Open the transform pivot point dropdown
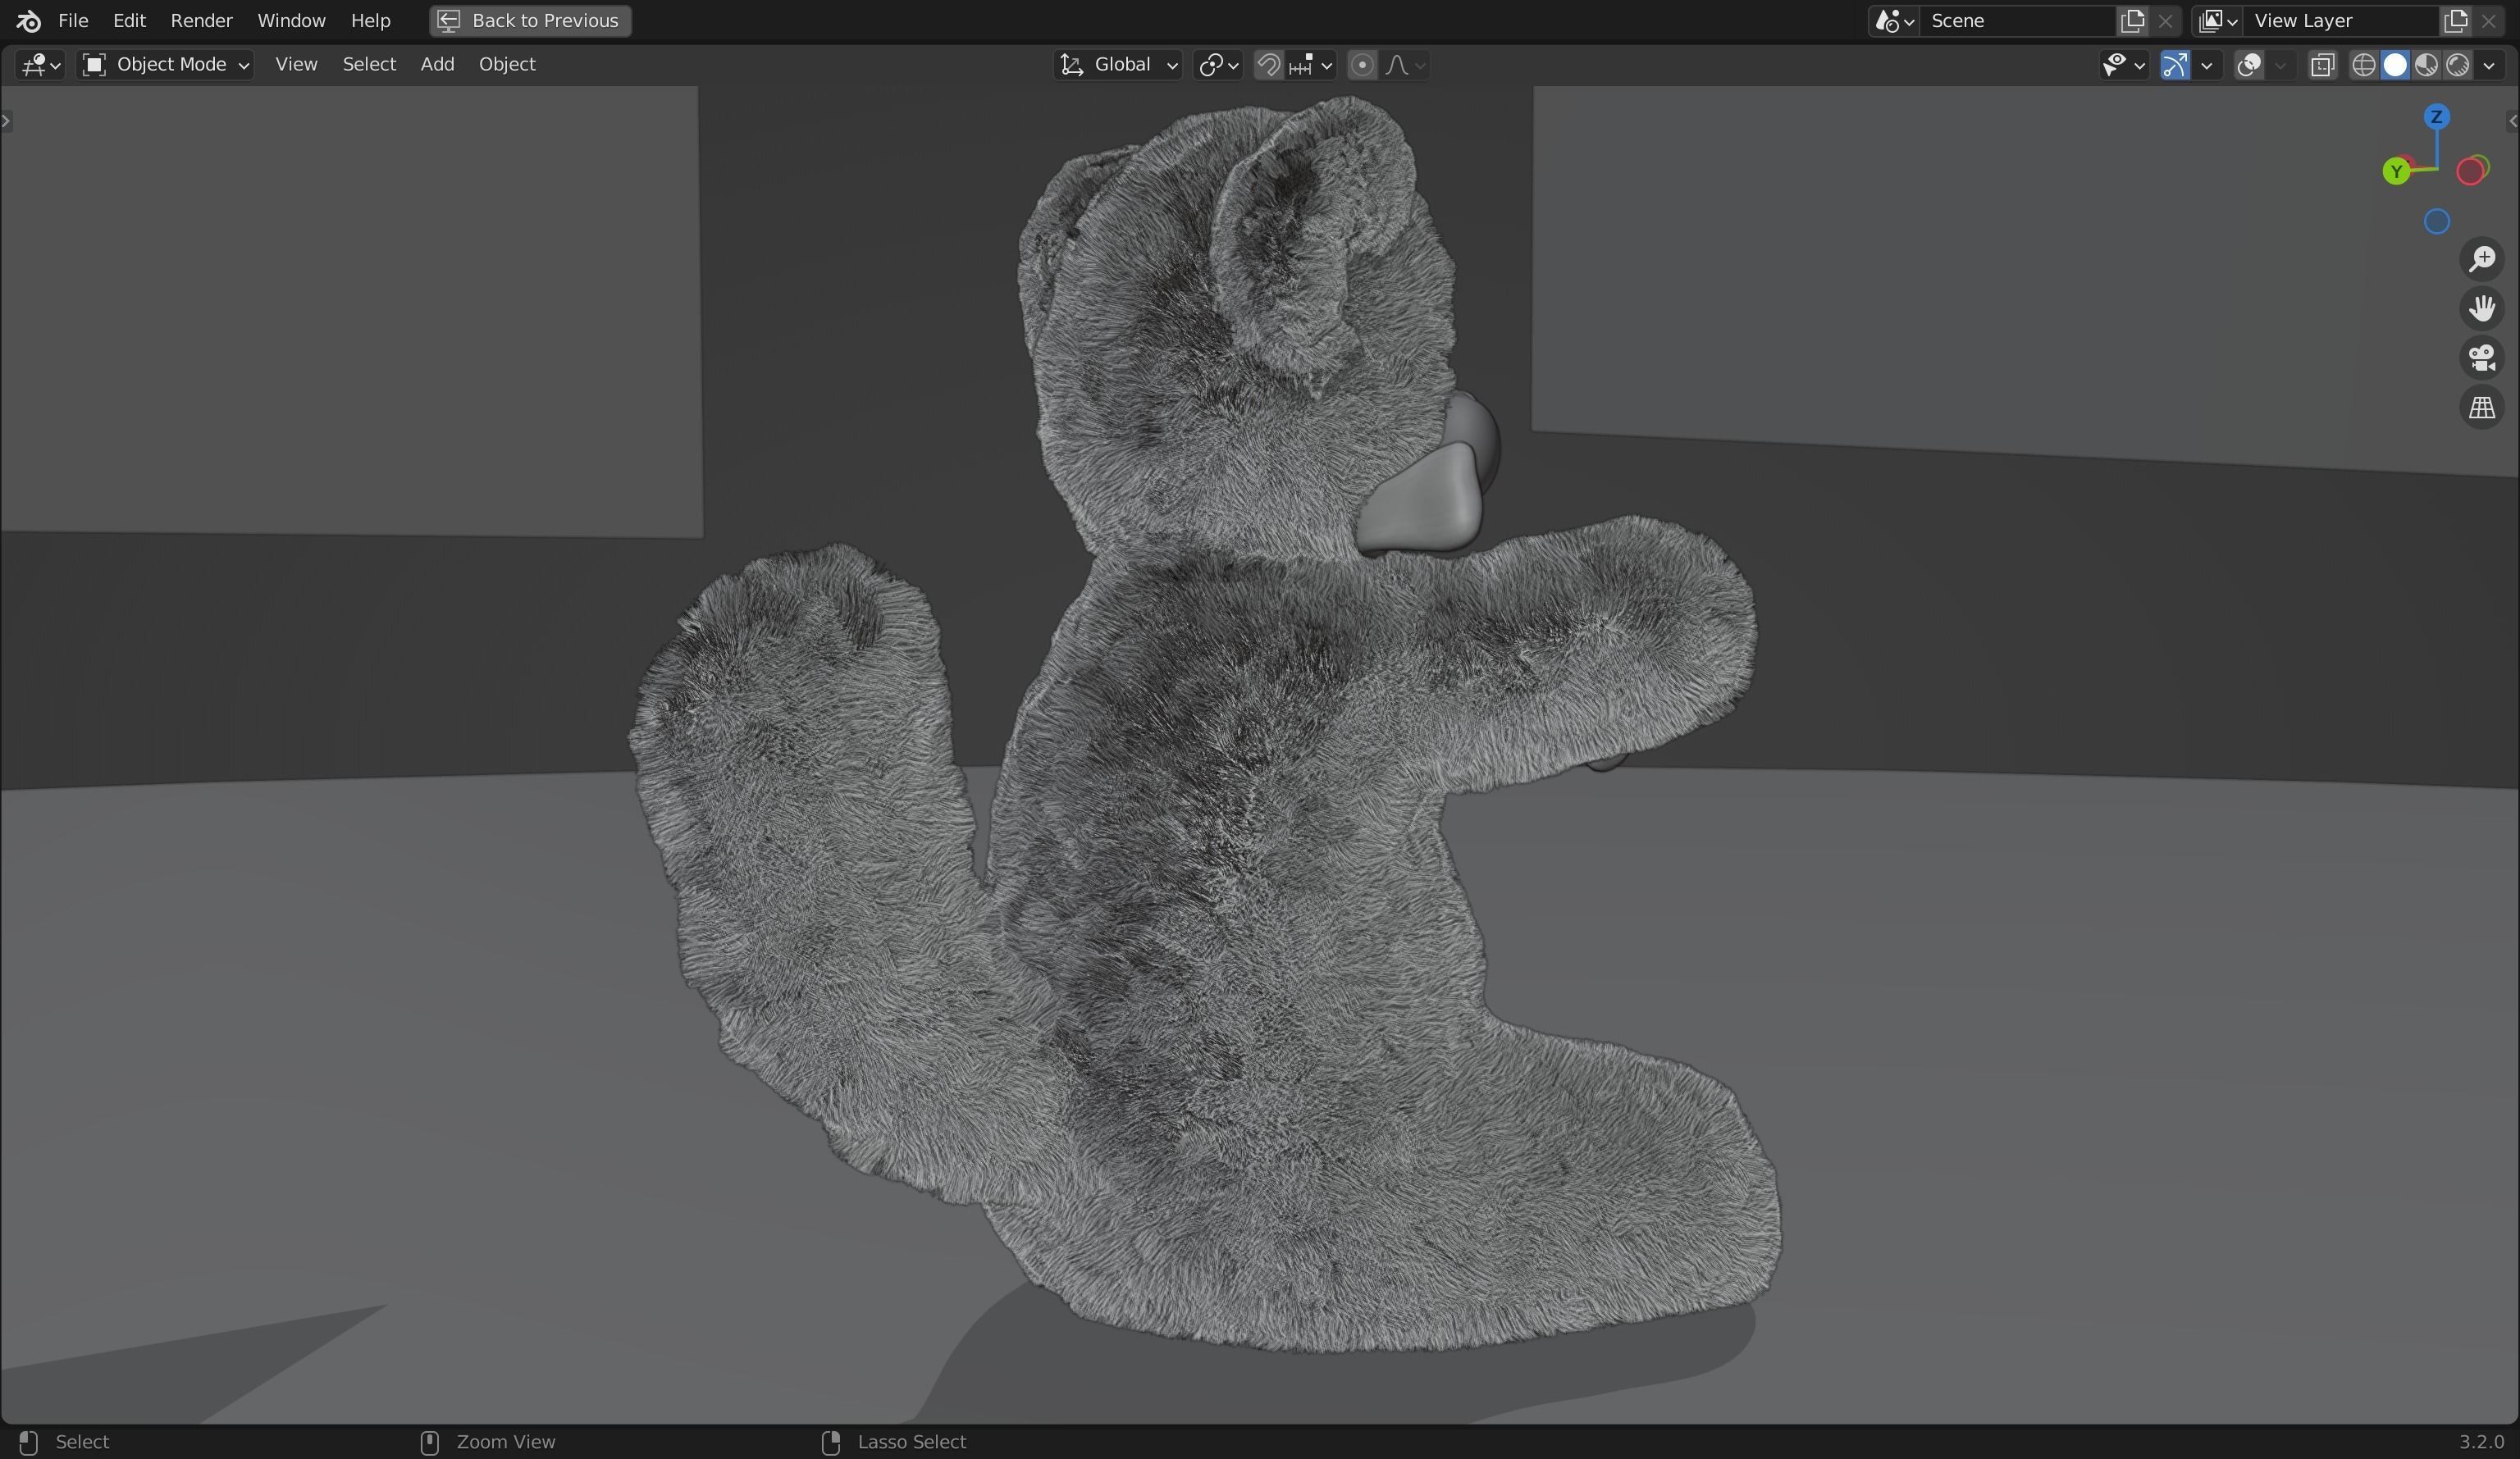Screen dimensions: 2520x1459 point(1218,65)
